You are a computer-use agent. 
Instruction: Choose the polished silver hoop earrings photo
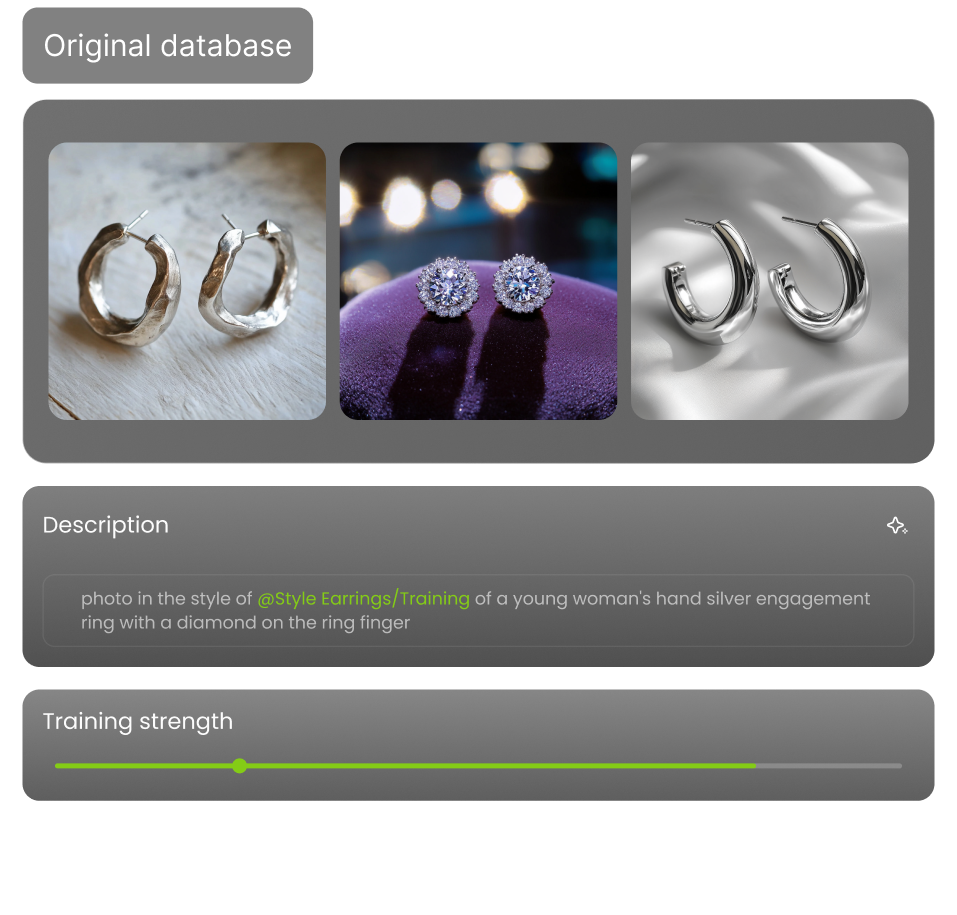coord(769,281)
